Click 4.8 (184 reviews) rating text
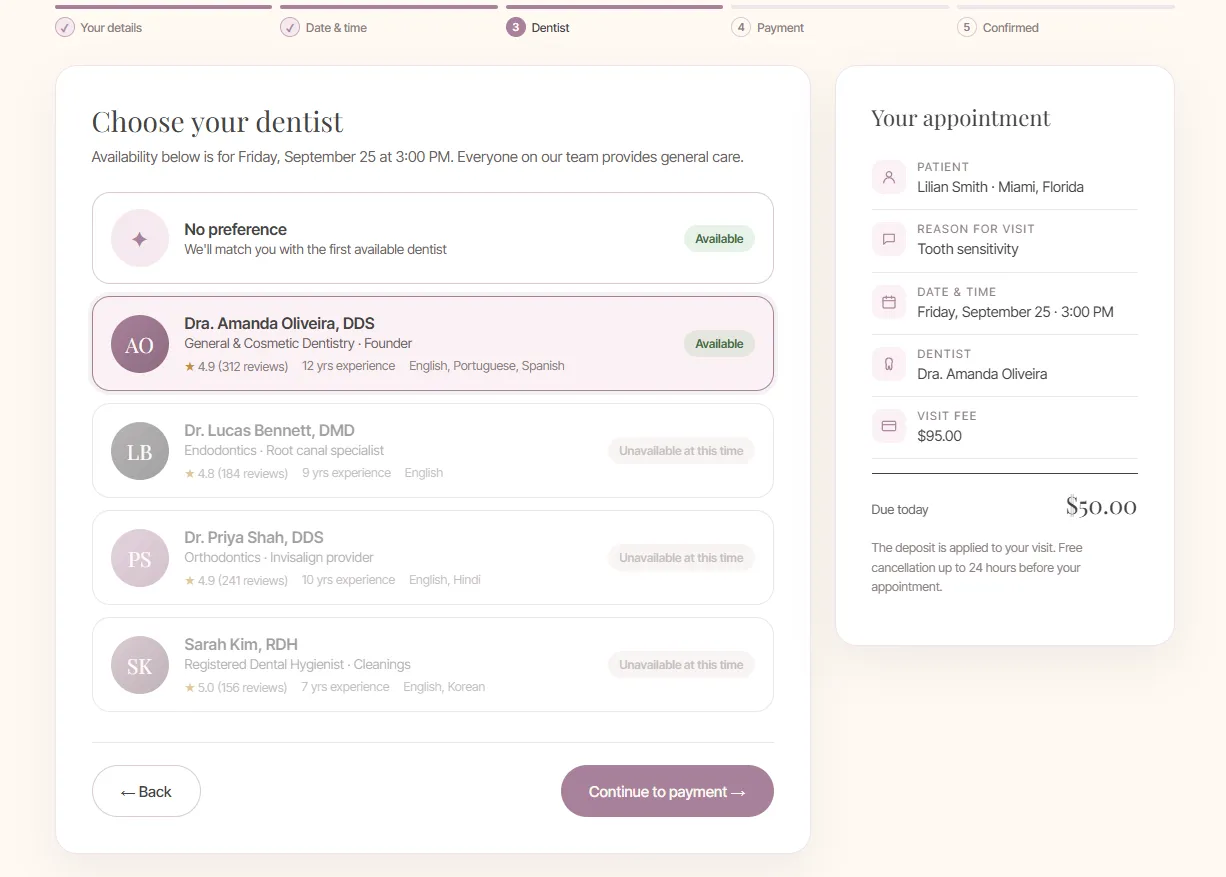This screenshot has height=877, width=1226. point(243,473)
